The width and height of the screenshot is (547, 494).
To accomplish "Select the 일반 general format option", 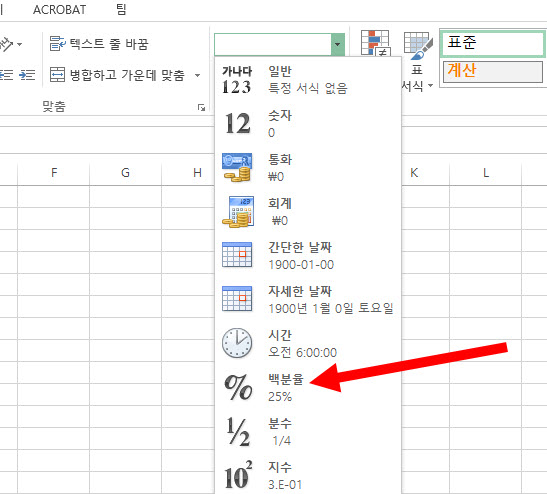I will coord(308,80).
